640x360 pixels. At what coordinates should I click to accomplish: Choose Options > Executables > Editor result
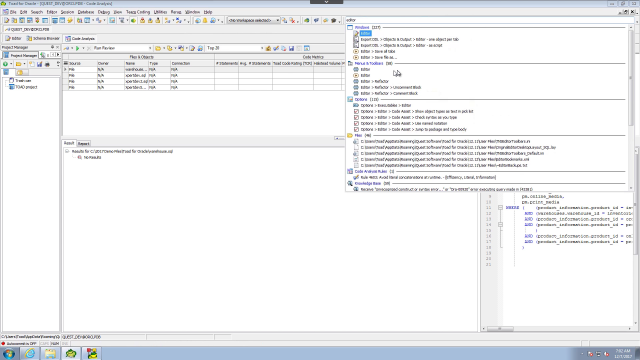(x=386, y=105)
